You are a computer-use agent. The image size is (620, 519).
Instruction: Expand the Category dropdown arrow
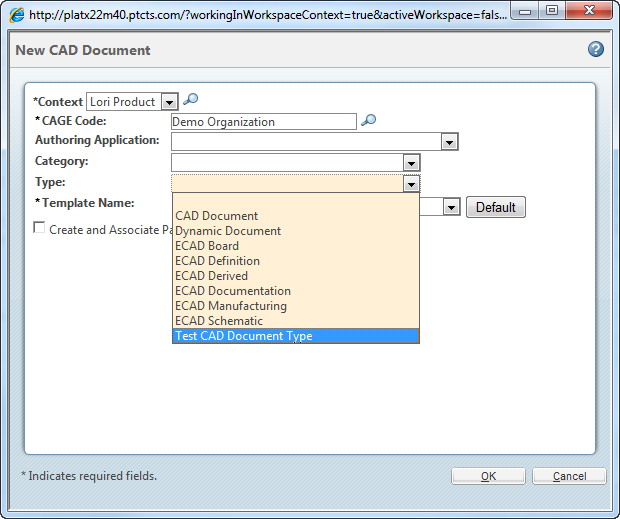point(411,163)
